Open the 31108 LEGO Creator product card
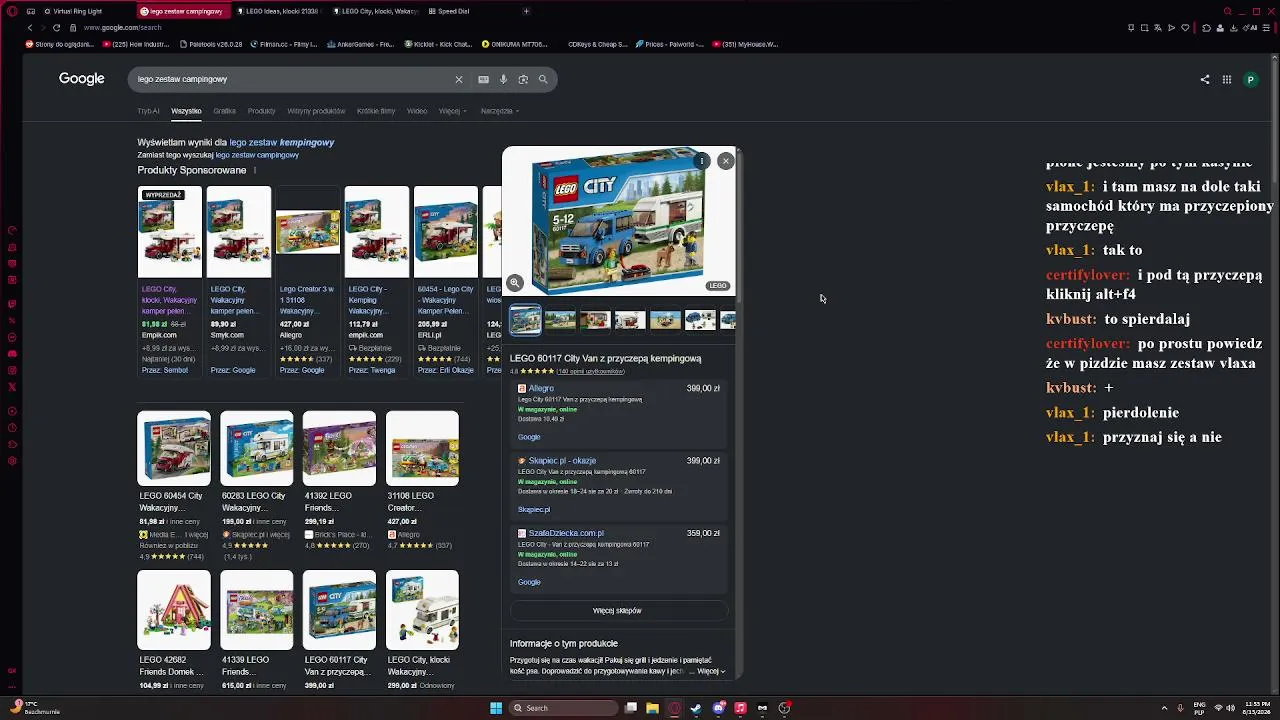This screenshot has width=1280, height=720. tap(422, 481)
